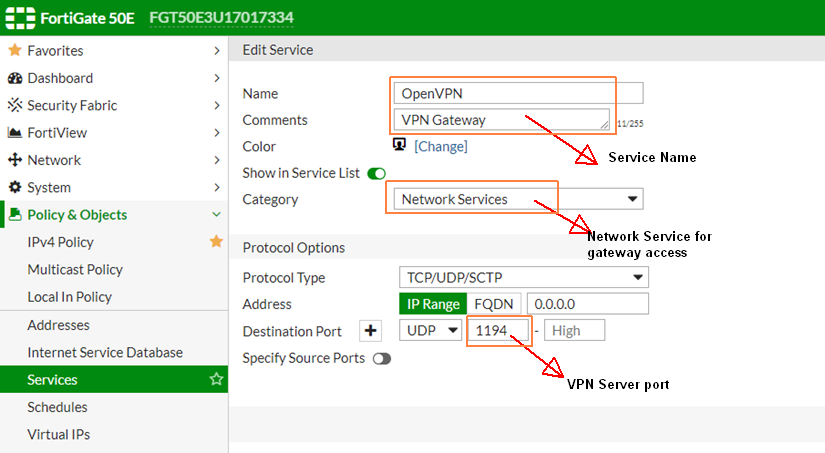Open the Network menu
This screenshot has height=453, width=825.
(114, 160)
